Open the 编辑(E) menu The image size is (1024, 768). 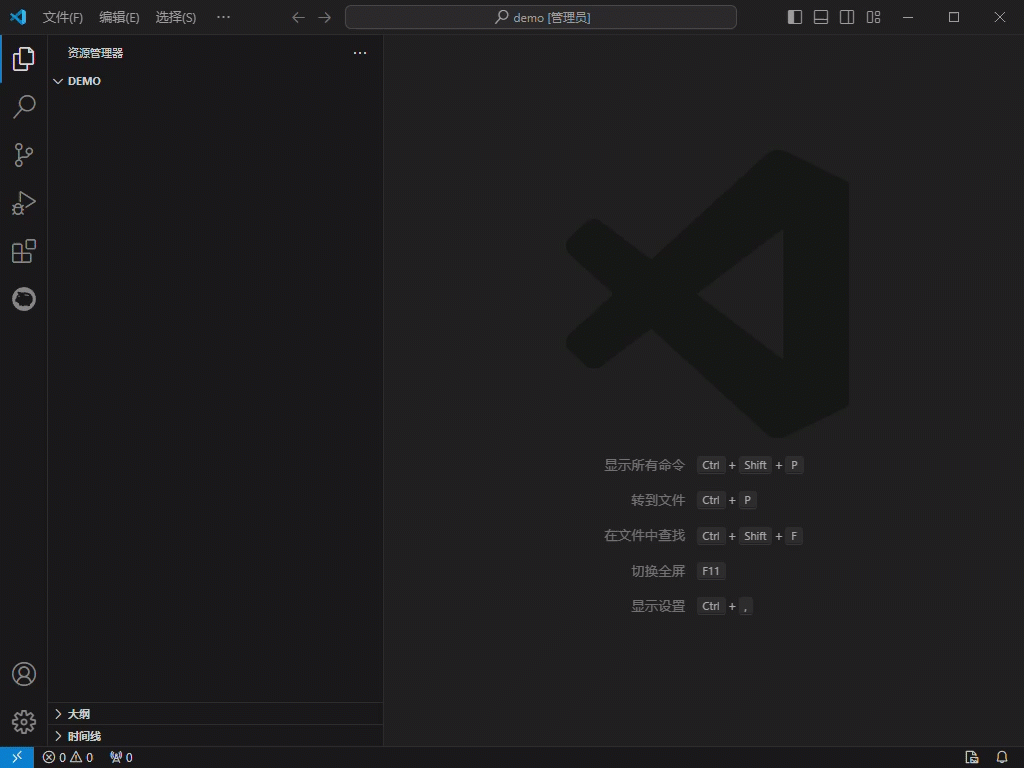[120, 18]
